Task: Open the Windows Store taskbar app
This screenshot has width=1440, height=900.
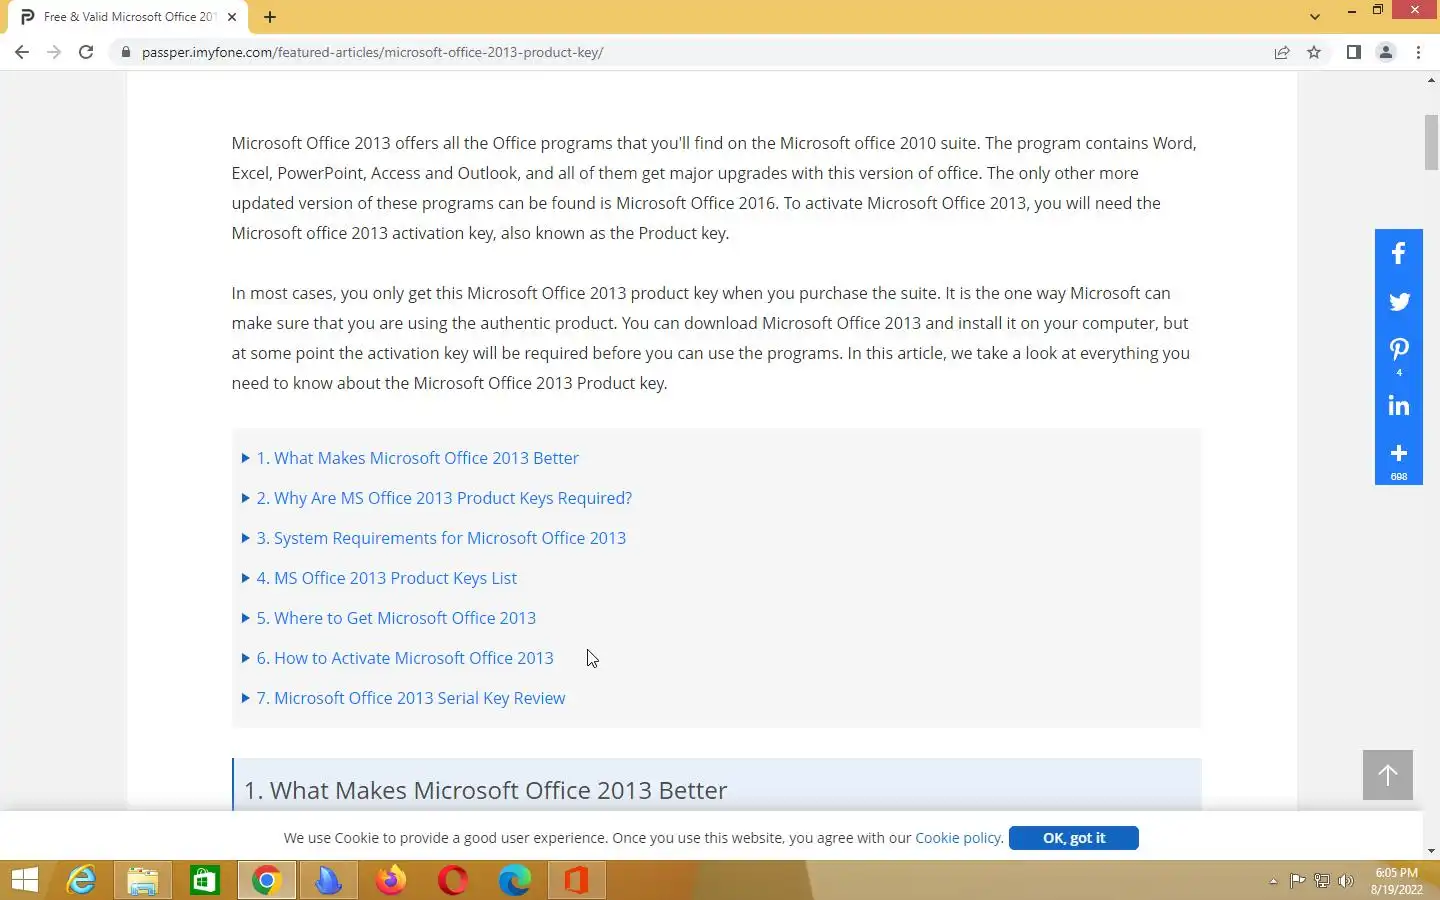Action: [x=205, y=880]
